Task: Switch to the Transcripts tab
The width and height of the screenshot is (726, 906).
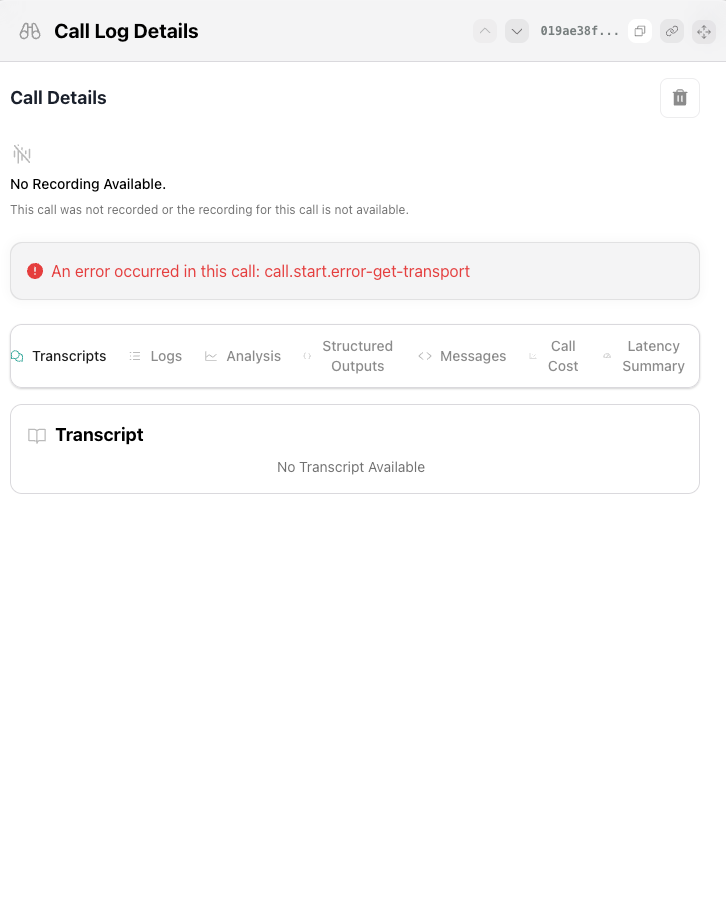Action: [59, 356]
